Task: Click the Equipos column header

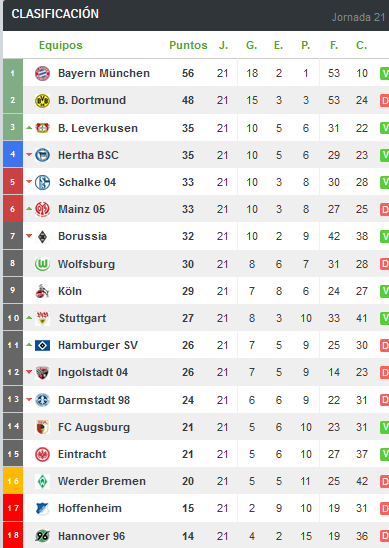Action: pos(60,45)
